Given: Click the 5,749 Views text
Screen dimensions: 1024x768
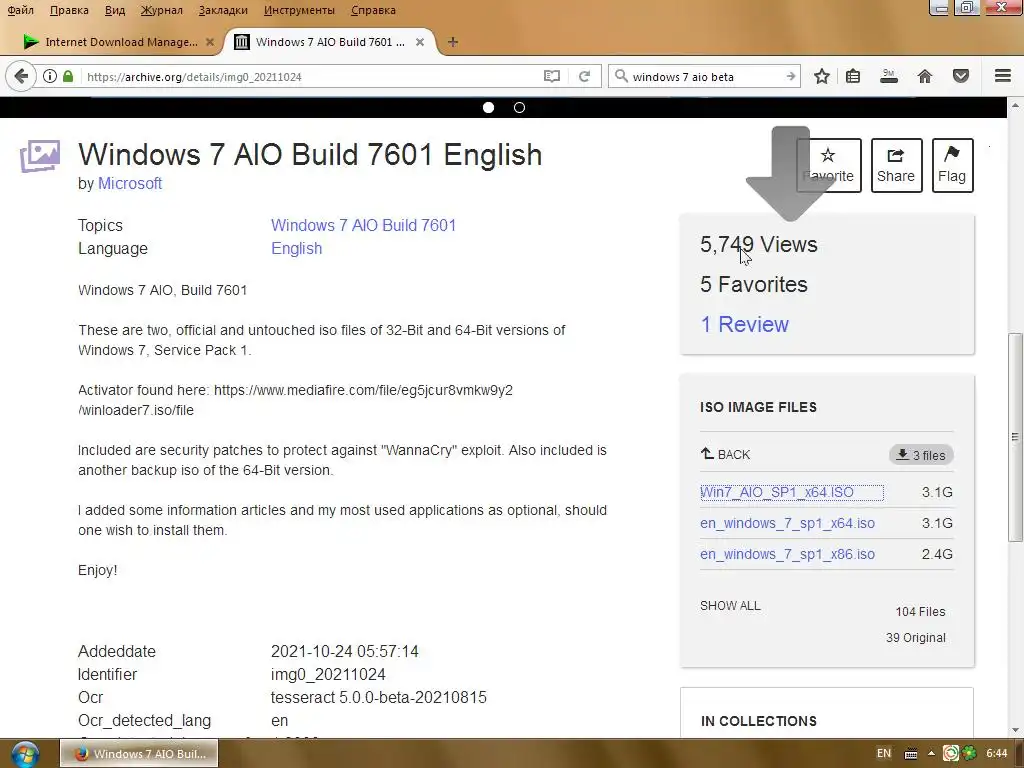Looking at the screenshot, I should 759,244.
